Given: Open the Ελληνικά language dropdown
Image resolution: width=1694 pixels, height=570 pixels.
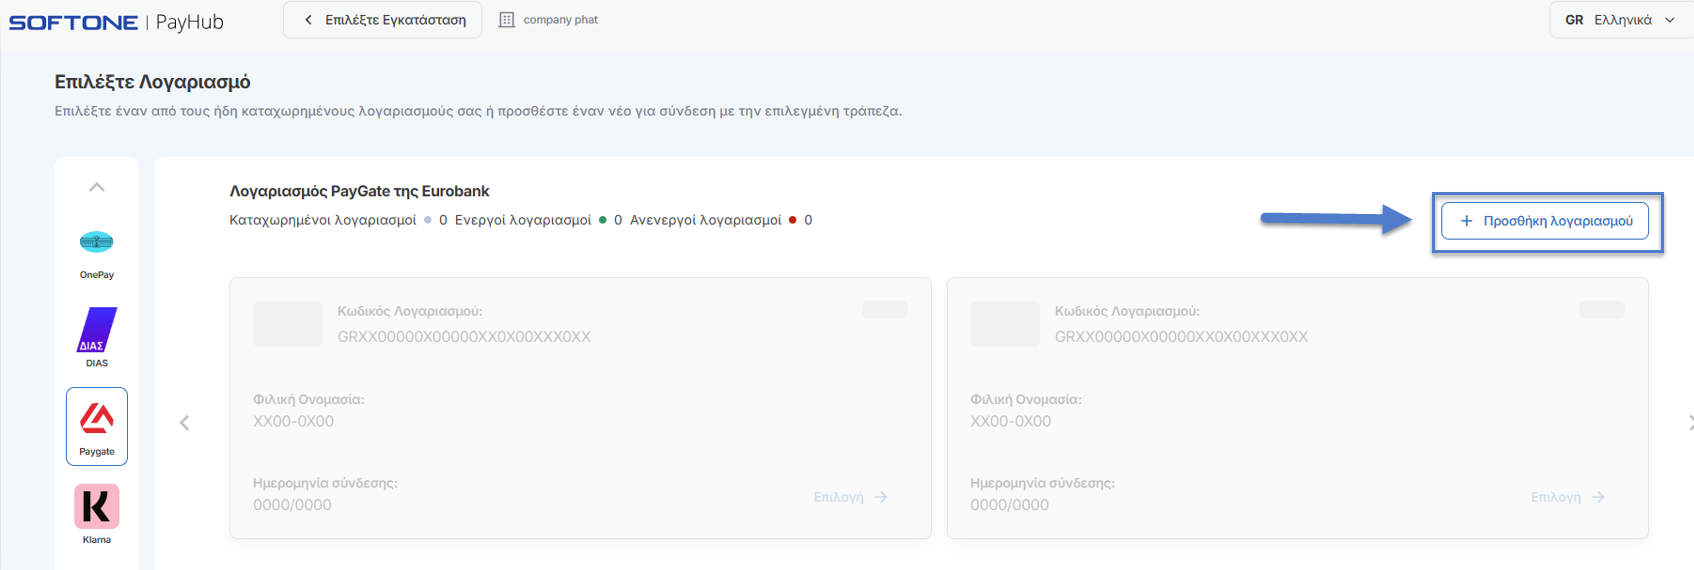Looking at the screenshot, I should tap(1620, 20).
